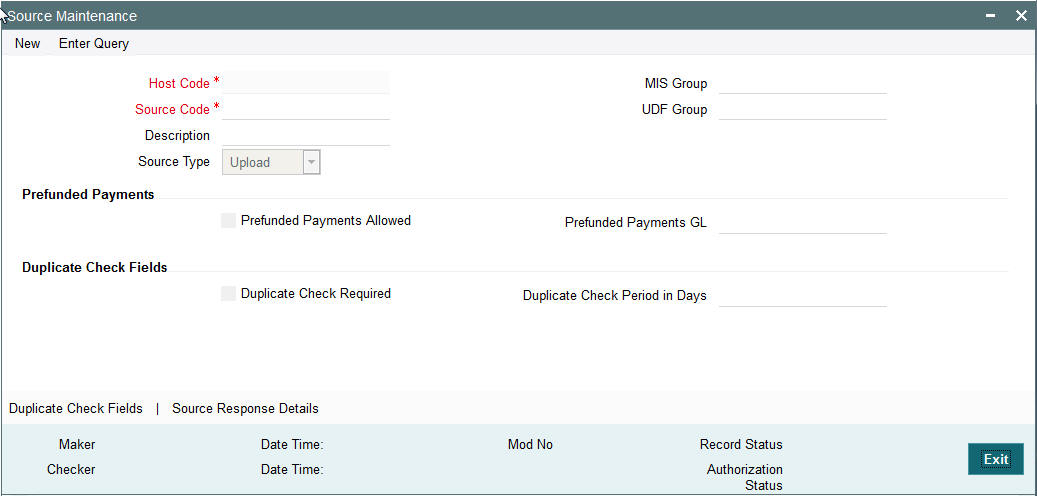Click the UDF Group label

click(675, 109)
